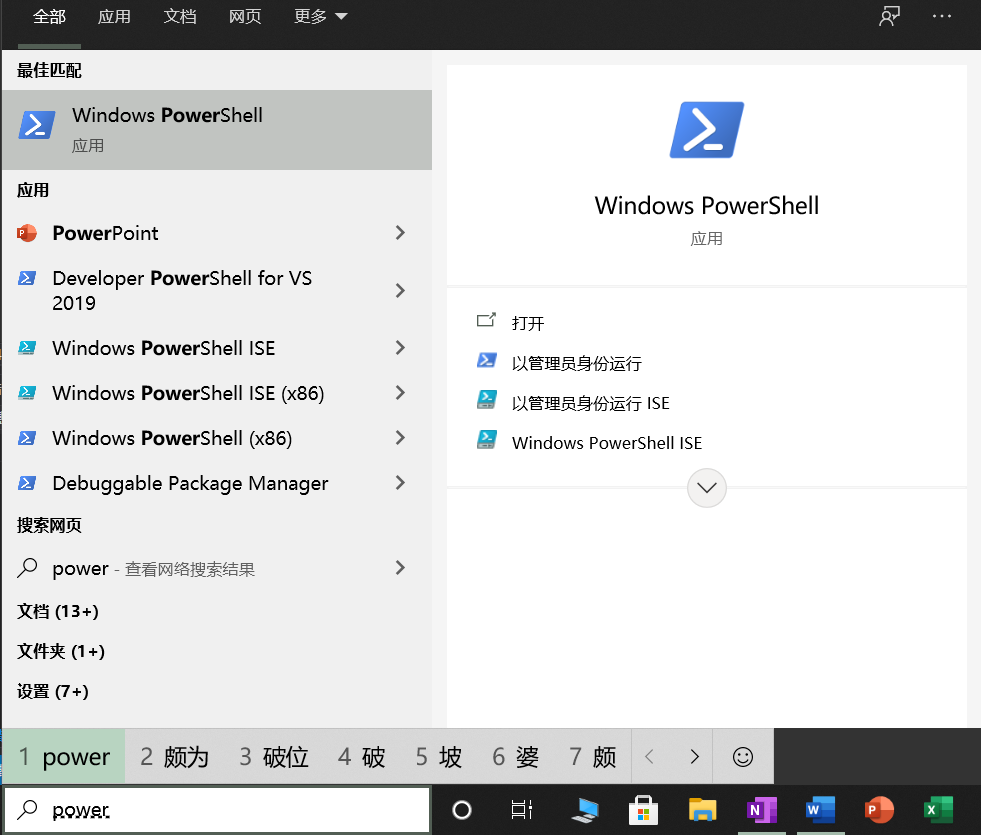The image size is (981, 835).
Task: Open Excel from the taskbar
Action: 938,811
